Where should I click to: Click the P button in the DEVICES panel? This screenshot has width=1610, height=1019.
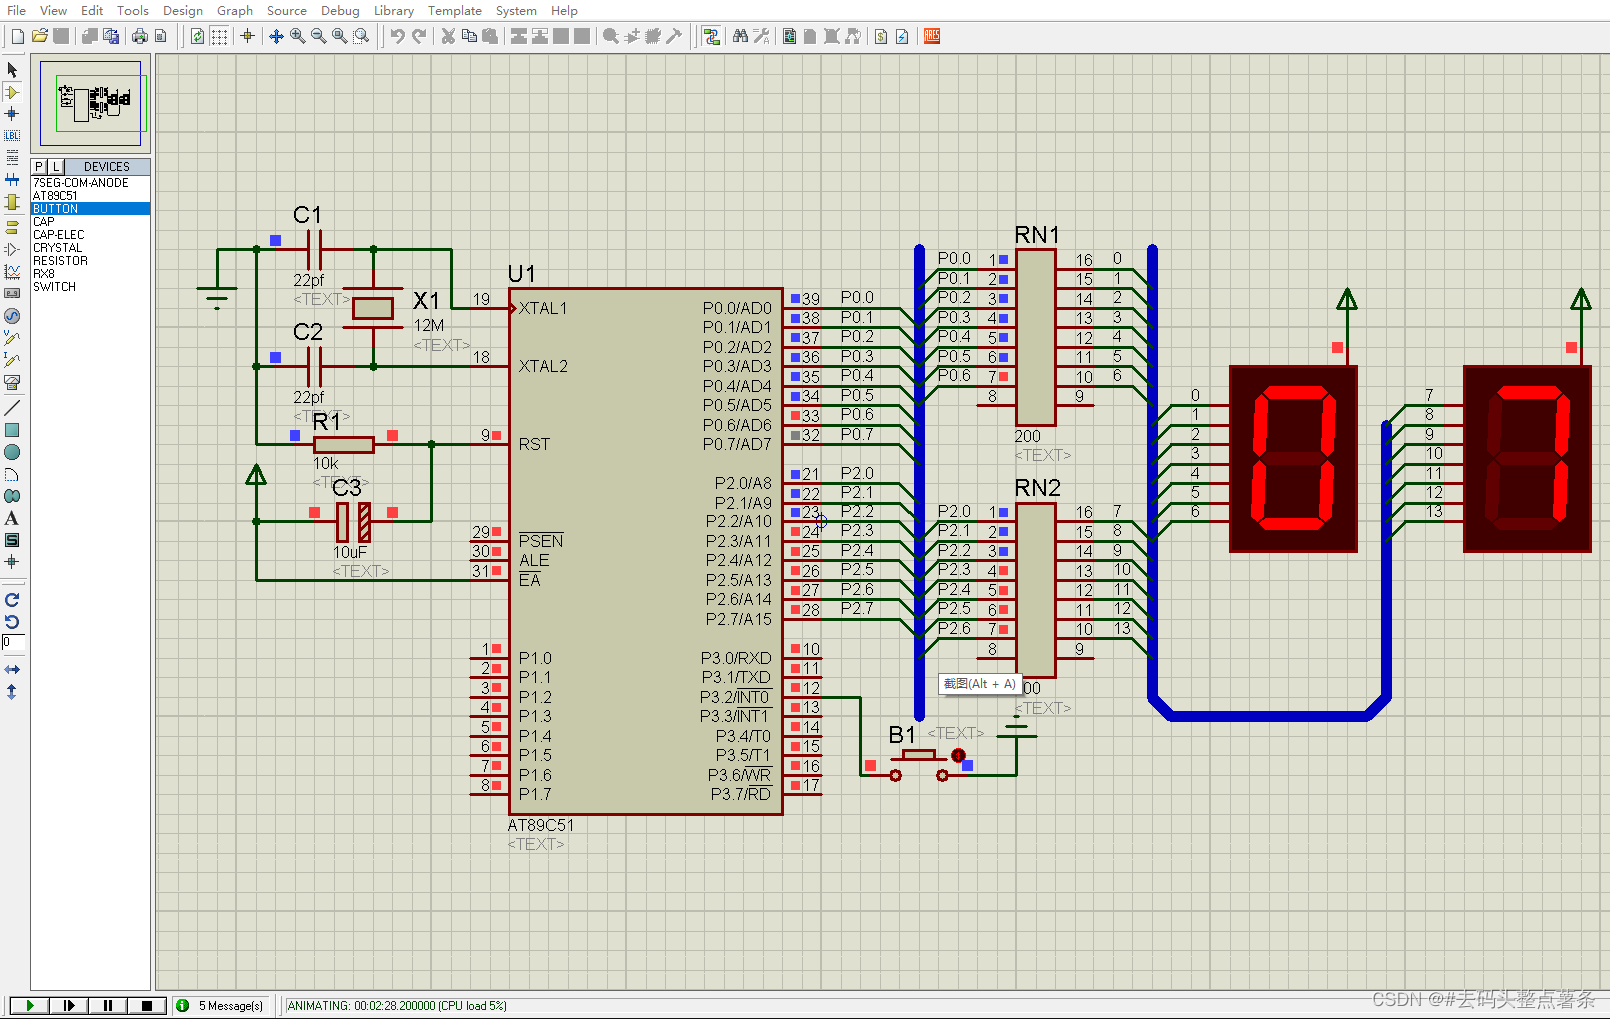39,167
